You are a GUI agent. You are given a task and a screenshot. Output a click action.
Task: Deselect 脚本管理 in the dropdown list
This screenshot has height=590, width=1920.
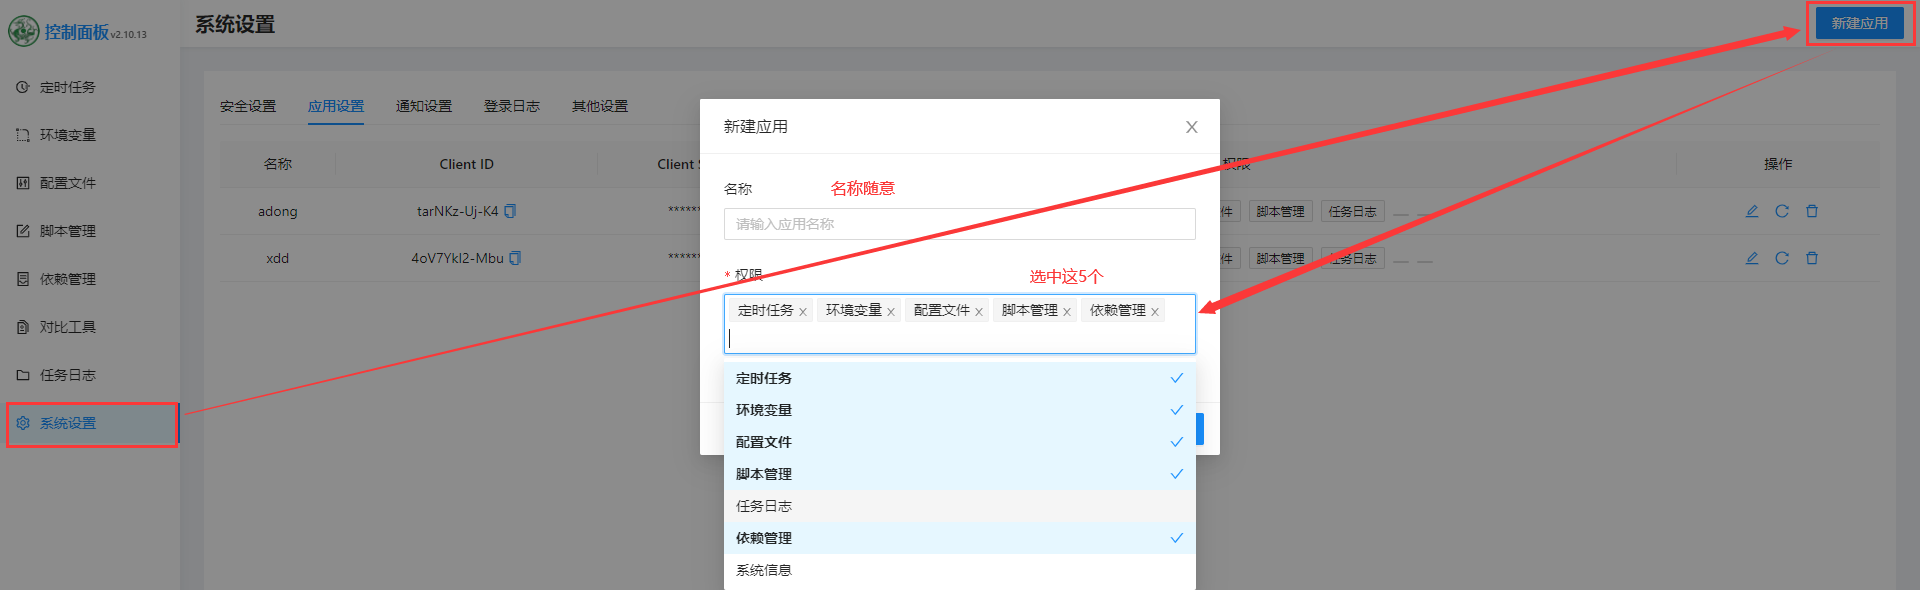pyautogui.click(x=960, y=474)
